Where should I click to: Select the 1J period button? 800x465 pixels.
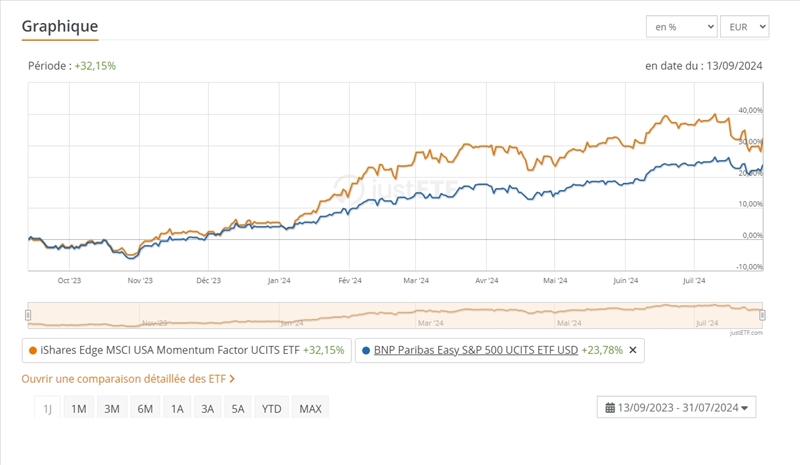(47, 409)
